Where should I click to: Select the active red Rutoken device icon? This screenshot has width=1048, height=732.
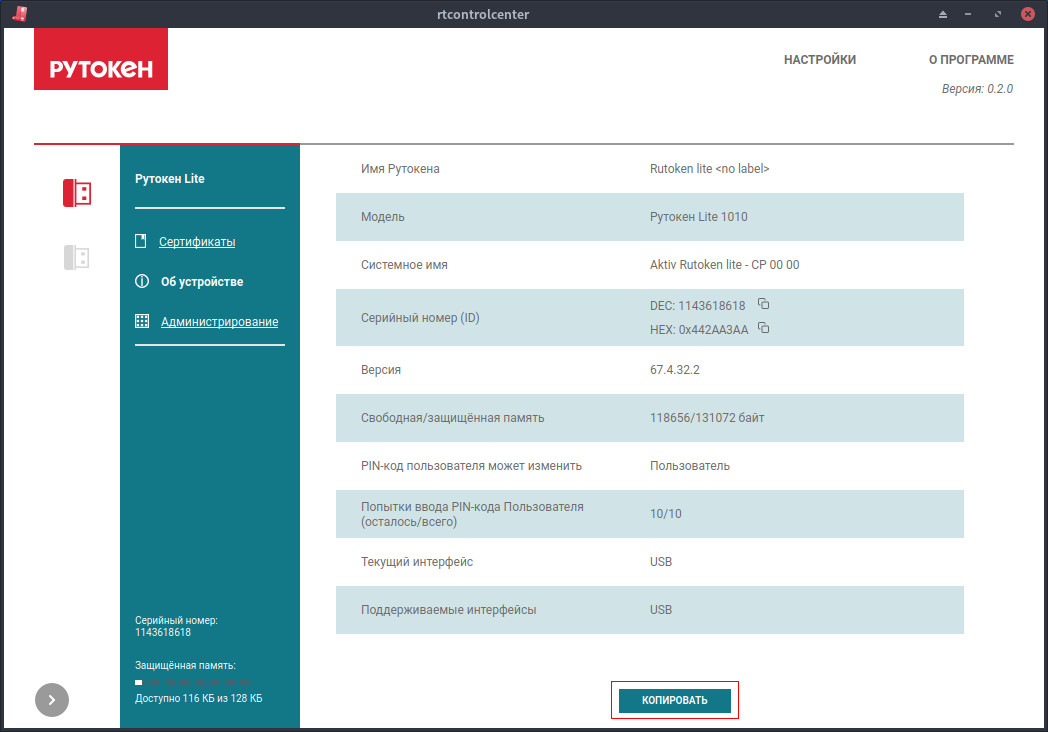[77, 193]
